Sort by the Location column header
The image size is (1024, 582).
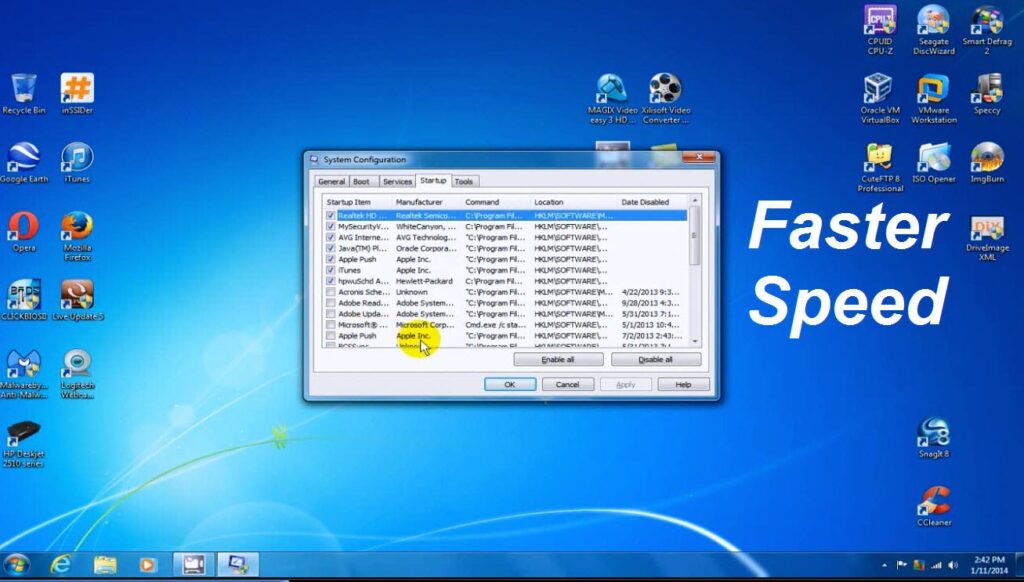point(573,202)
